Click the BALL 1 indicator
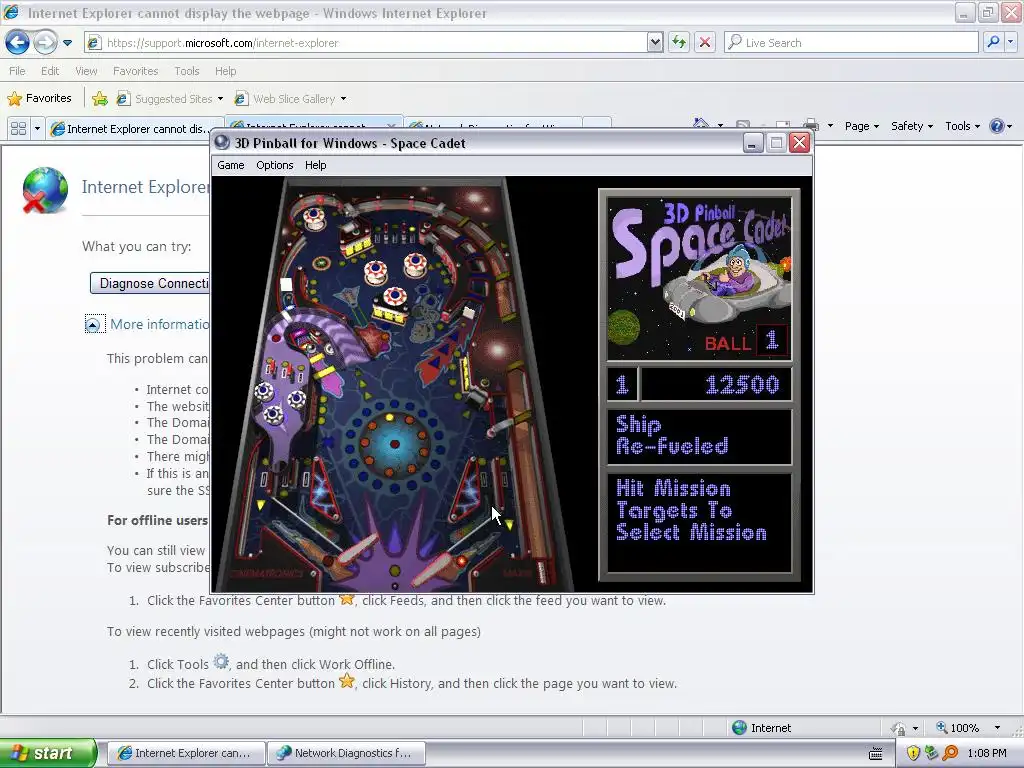 coord(746,341)
